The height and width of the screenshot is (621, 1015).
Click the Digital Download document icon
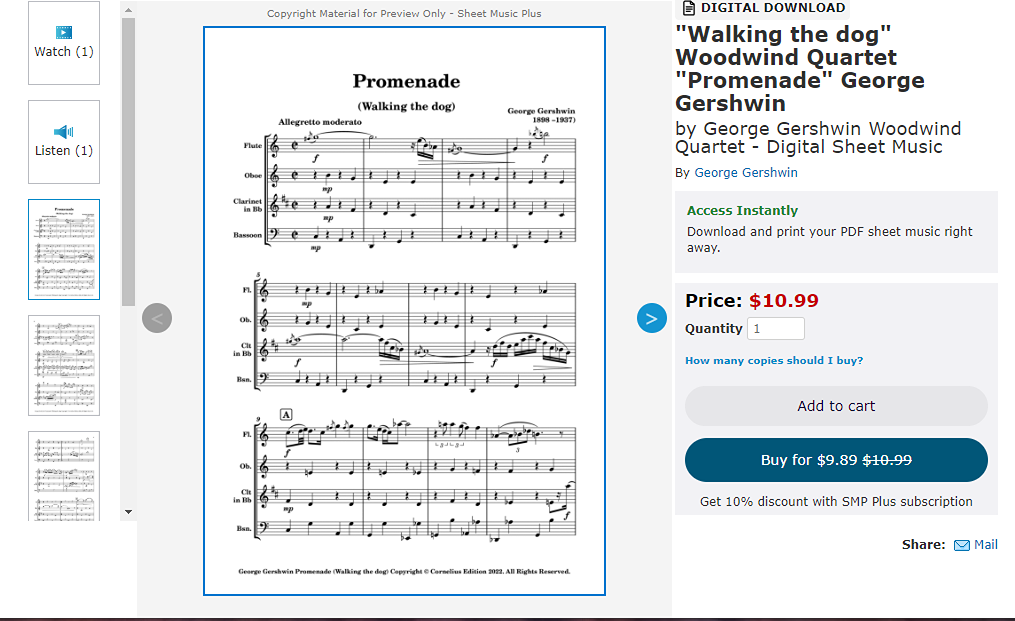(689, 8)
